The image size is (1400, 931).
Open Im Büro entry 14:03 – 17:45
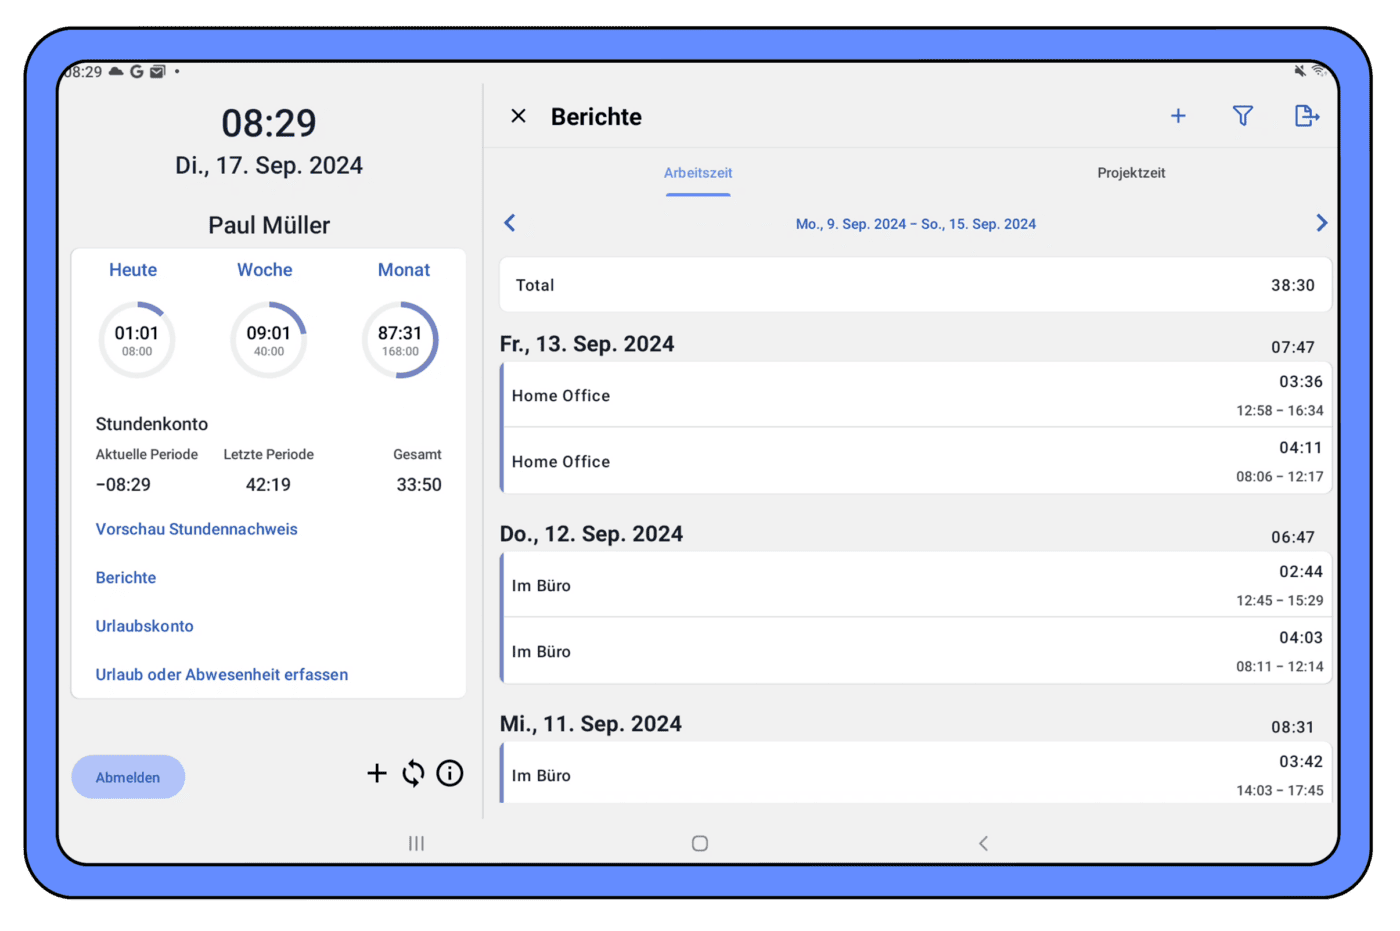point(916,773)
